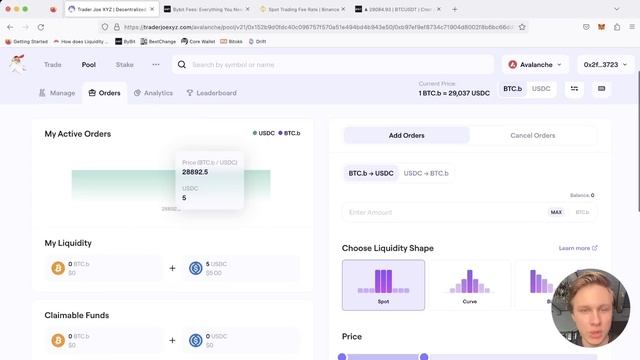Switch to Orders tab
This screenshot has width=640, height=360.
tap(104, 93)
